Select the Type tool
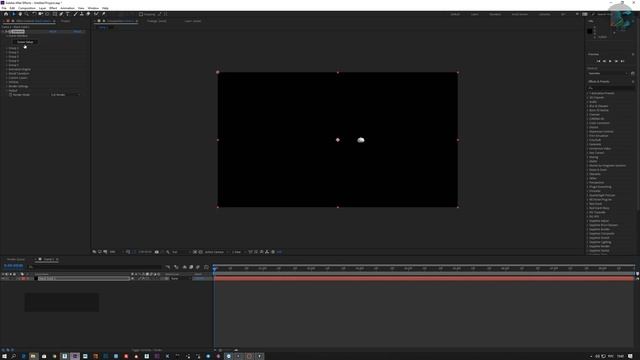This screenshot has height=360, width=640. [68, 14]
